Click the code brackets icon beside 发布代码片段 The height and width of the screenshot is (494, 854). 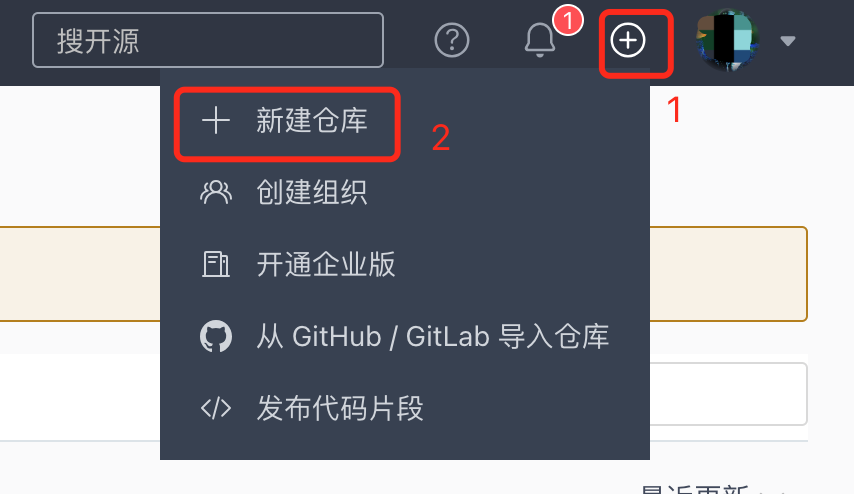click(x=216, y=408)
